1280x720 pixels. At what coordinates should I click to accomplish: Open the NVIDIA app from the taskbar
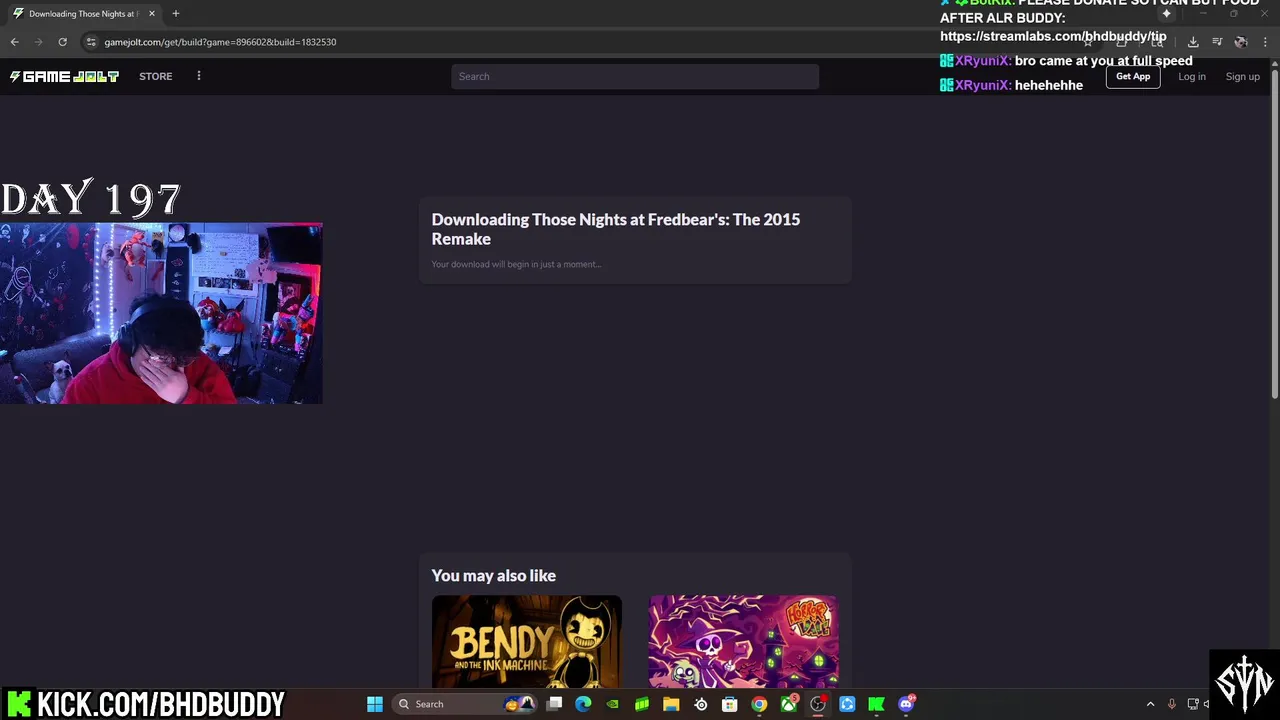coord(612,704)
